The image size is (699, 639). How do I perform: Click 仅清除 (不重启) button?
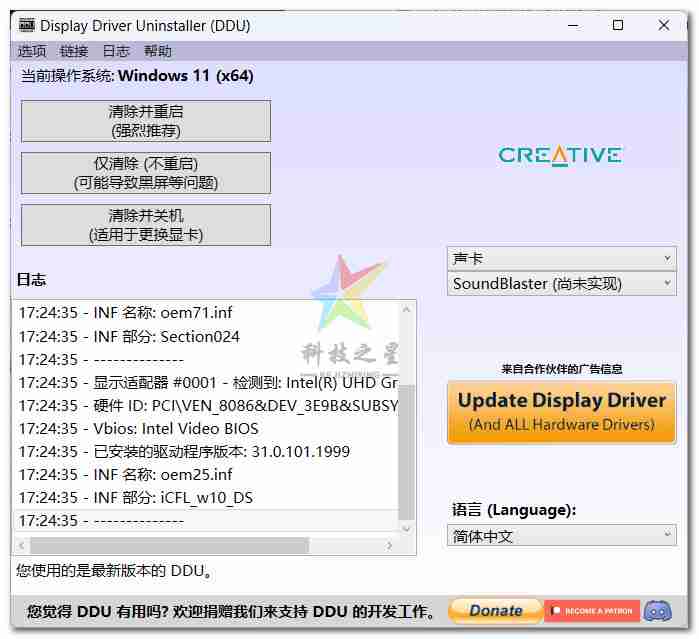(x=146, y=173)
